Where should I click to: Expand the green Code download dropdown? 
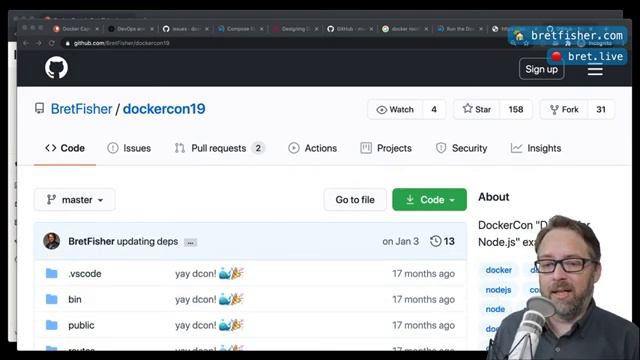pyautogui.click(x=429, y=200)
